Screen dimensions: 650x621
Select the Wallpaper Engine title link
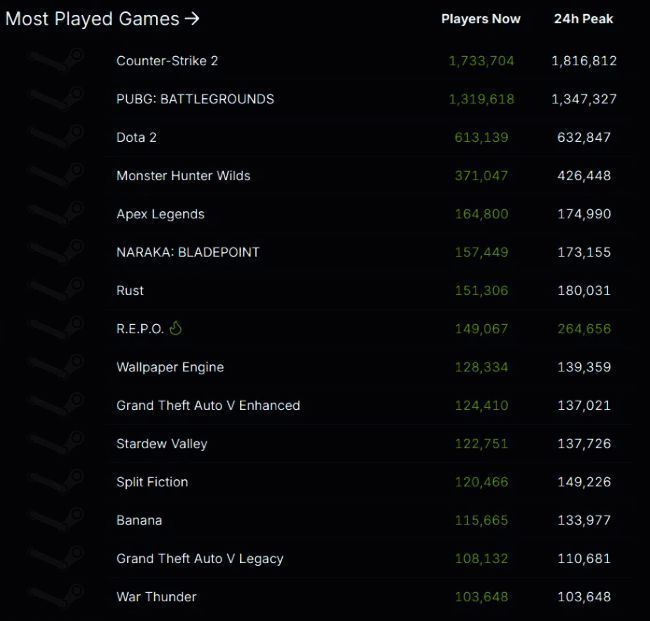[170, 367]
